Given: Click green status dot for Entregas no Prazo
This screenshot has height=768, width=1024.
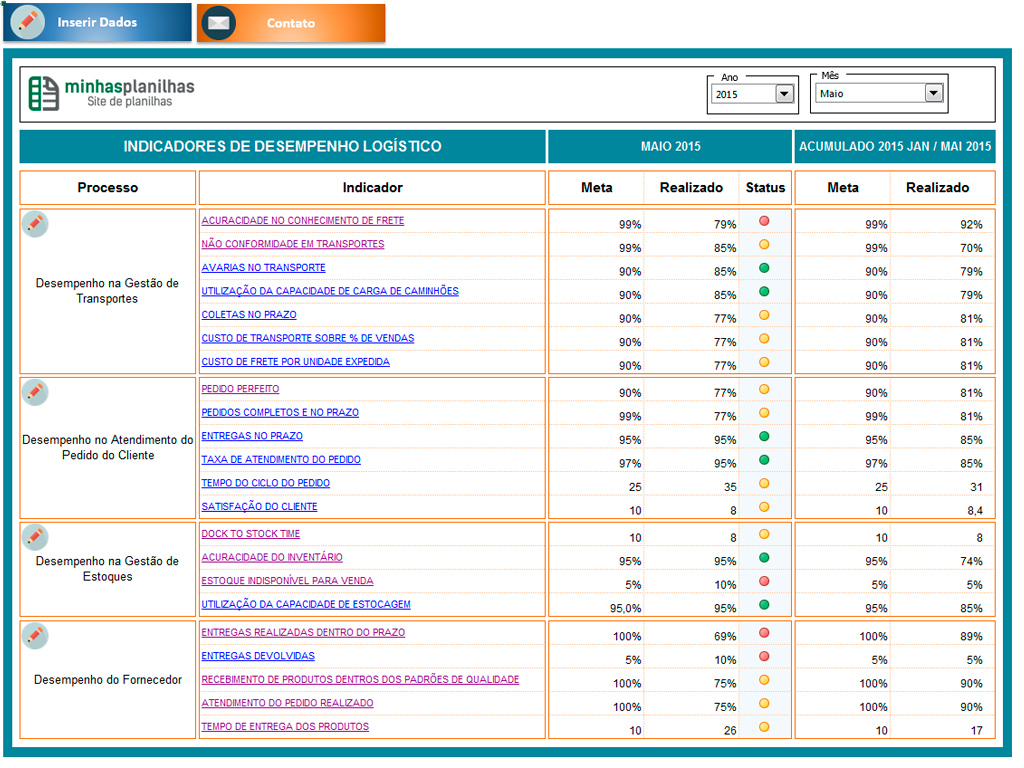Looking at the screenshot, I should point(764,436).
